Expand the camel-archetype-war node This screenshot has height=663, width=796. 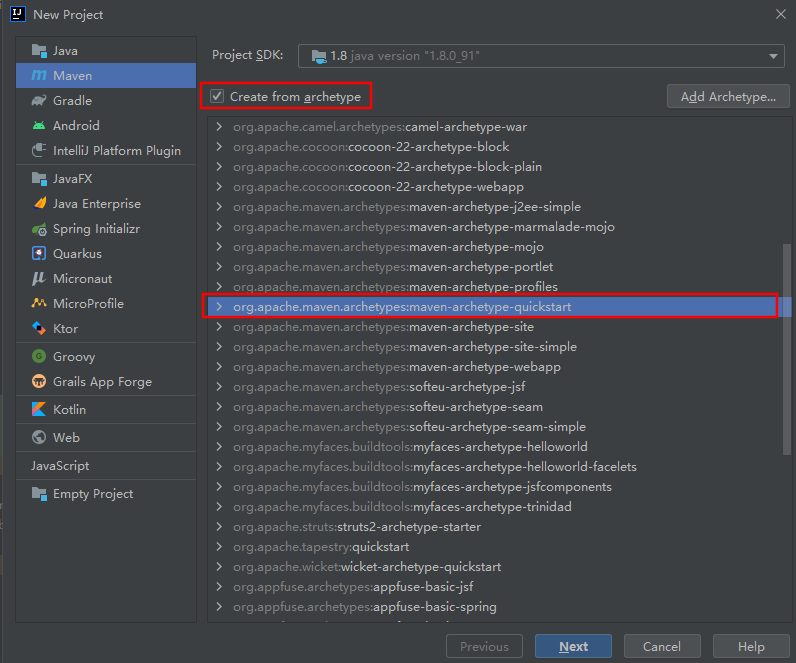coord(219,126)
